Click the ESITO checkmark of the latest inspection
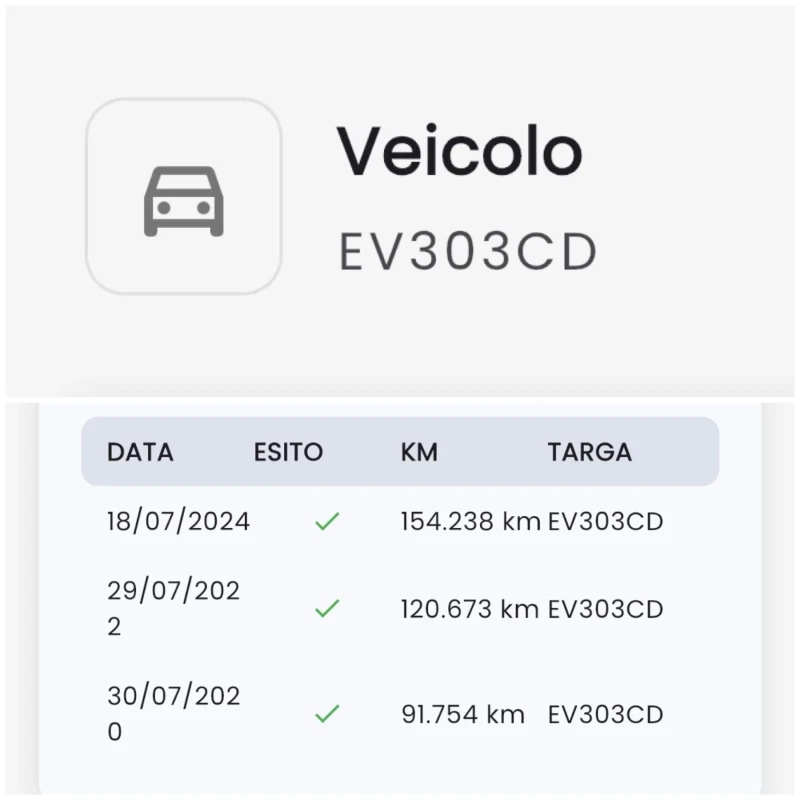800x800 pixels. pyautogui.click(x=326, y=519)
